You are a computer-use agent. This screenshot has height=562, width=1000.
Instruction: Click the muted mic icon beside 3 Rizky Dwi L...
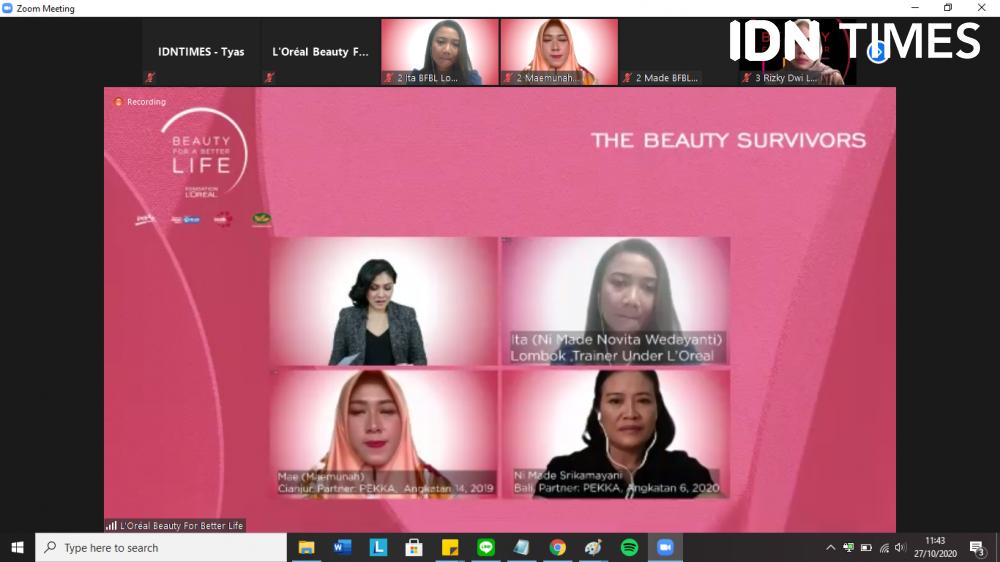747,77
